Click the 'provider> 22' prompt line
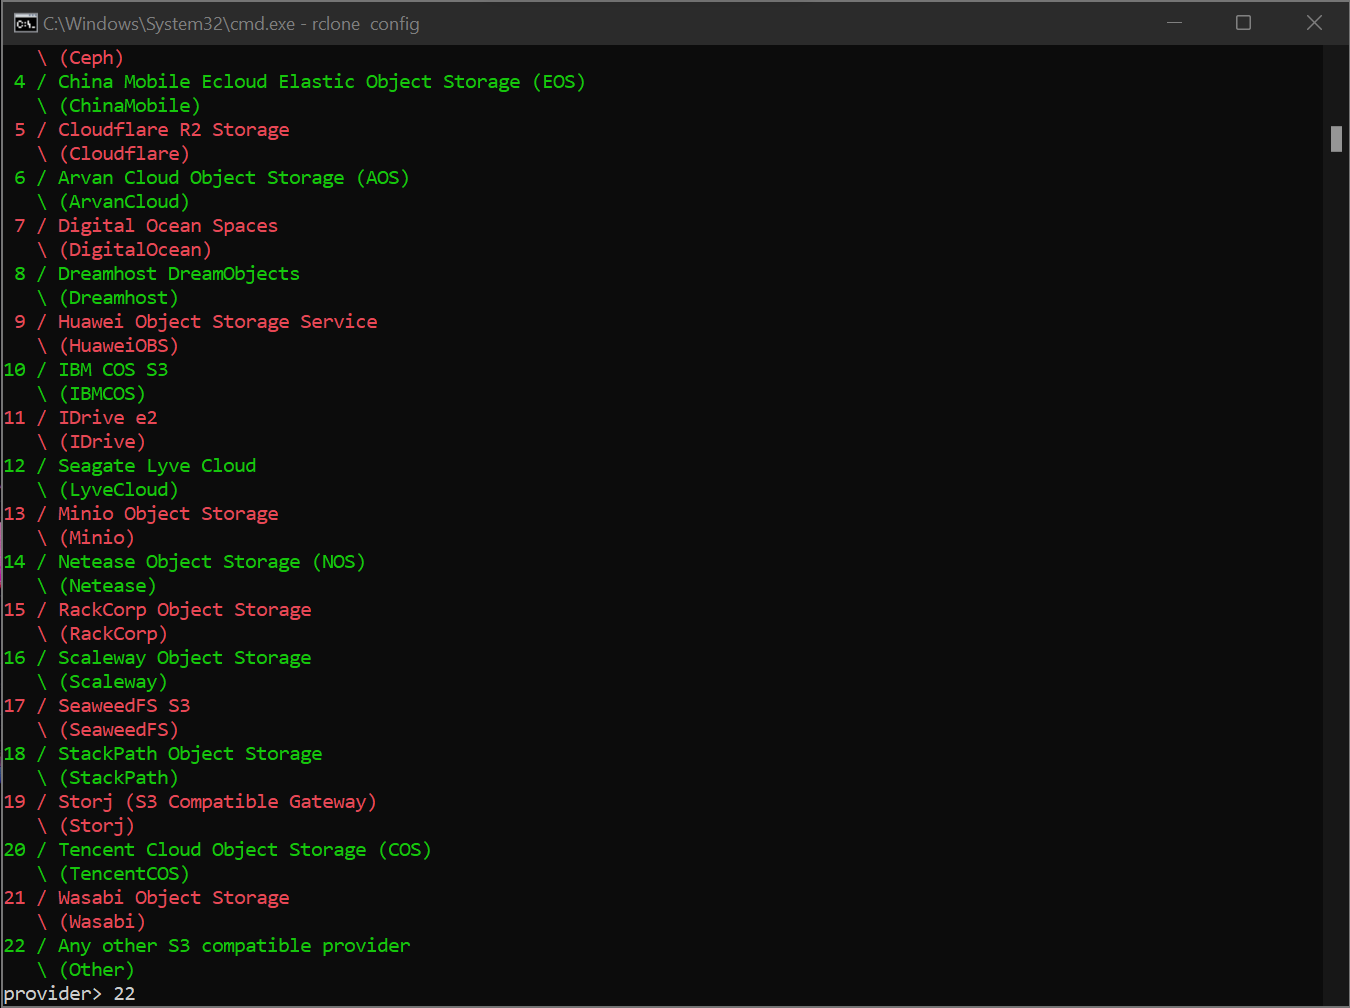 tap(69, 994)
